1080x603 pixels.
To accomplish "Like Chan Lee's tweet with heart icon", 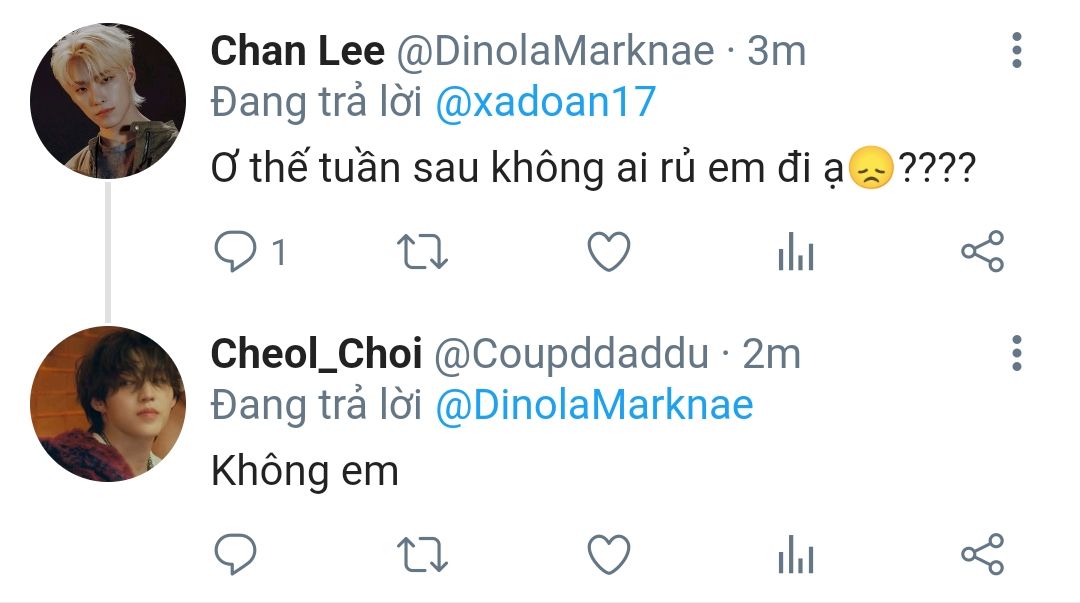I will coord(609,252).
